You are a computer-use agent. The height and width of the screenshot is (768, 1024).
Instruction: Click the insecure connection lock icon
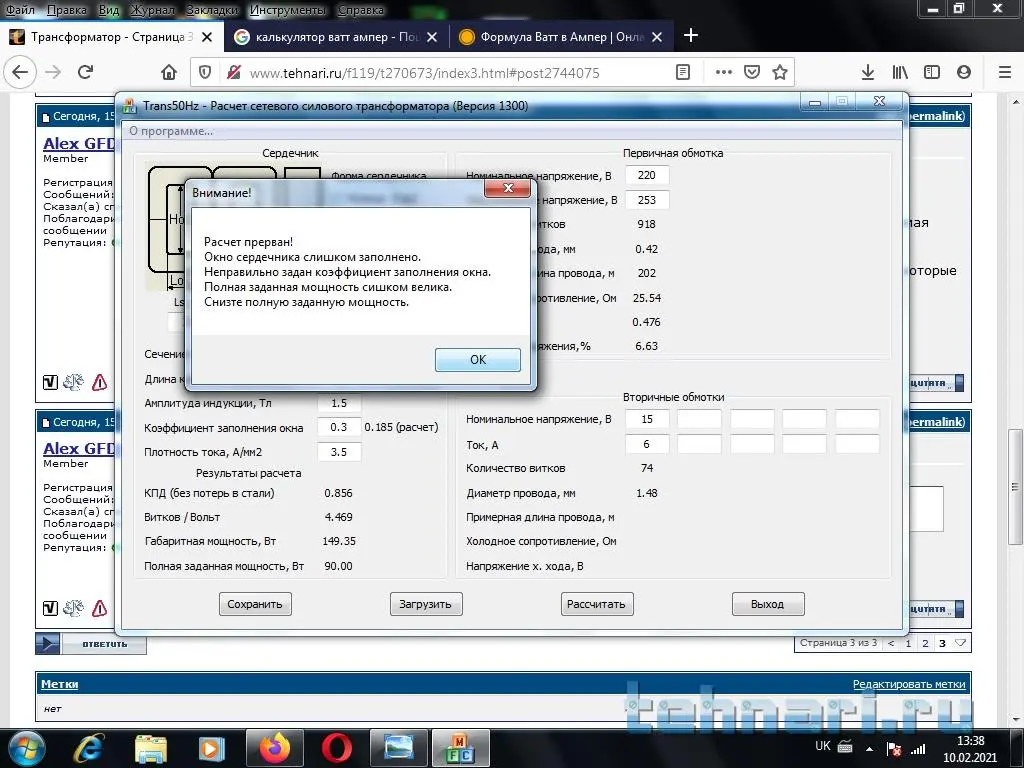[234, 72]
